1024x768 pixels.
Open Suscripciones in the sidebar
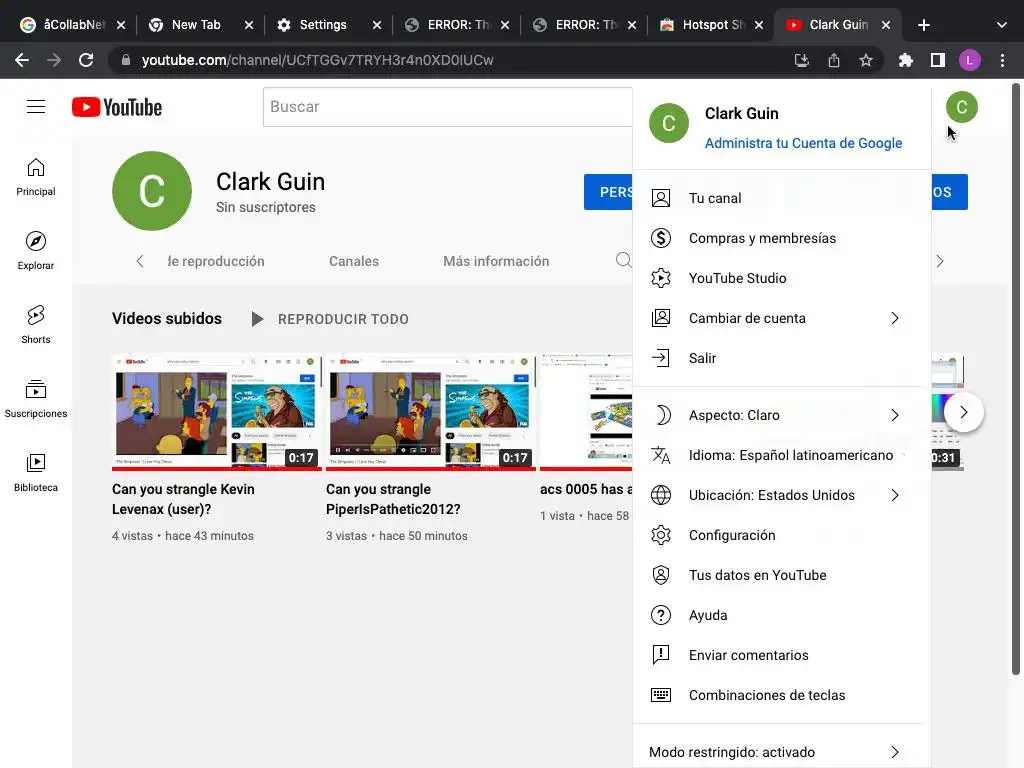point(36,398)
